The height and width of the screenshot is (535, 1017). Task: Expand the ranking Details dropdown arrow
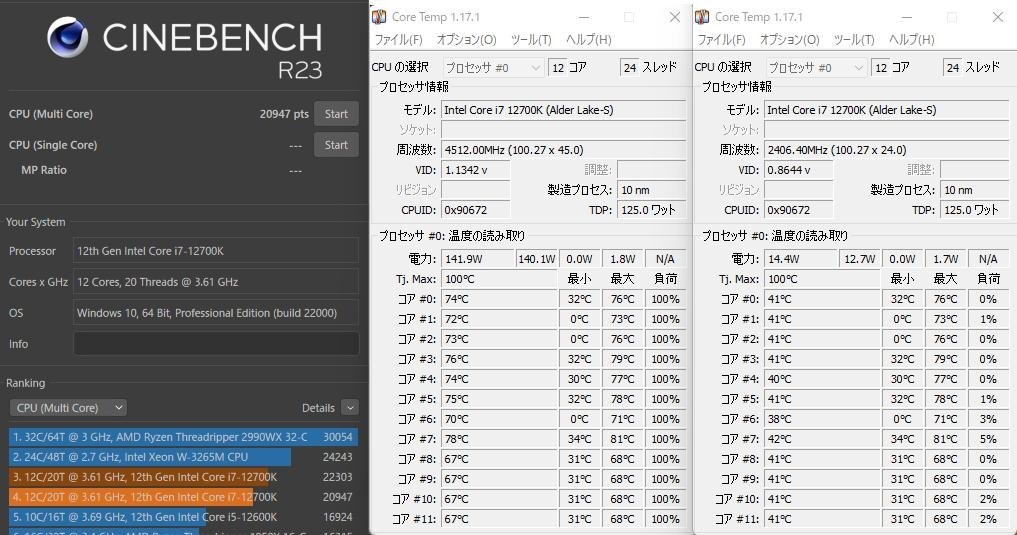(350, 408)
